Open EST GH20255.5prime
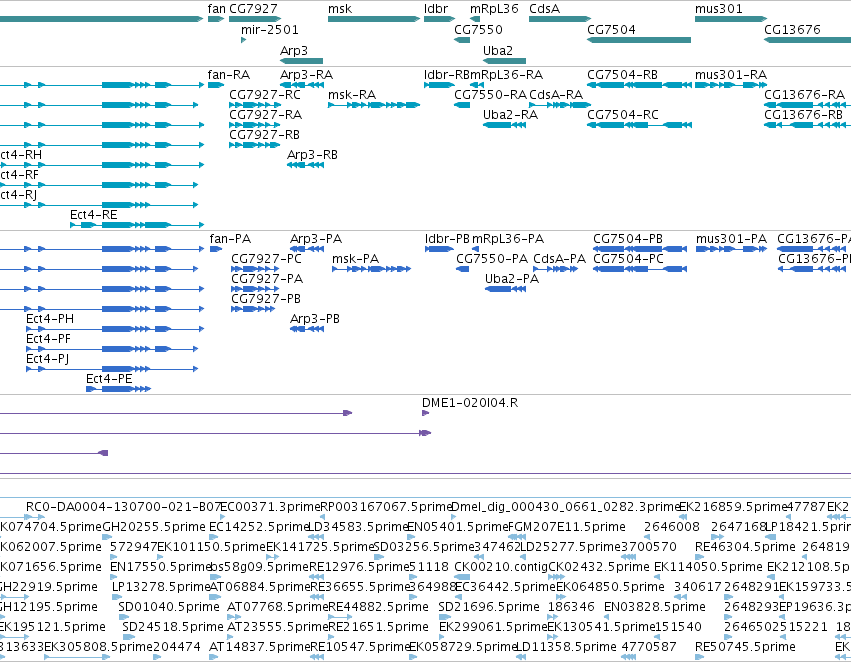The image size is (851, 662). pos(154,527)
